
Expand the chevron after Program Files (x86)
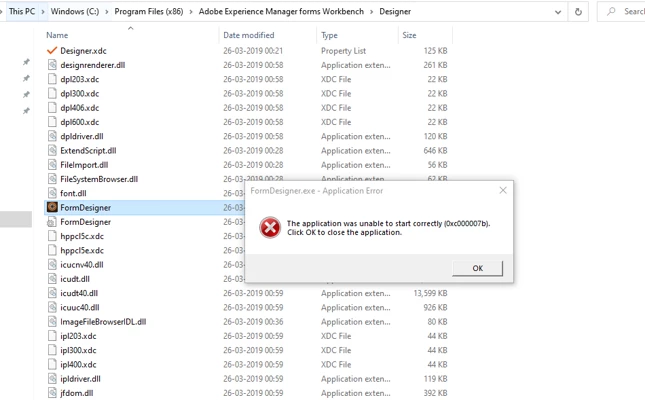coord(191,12)
